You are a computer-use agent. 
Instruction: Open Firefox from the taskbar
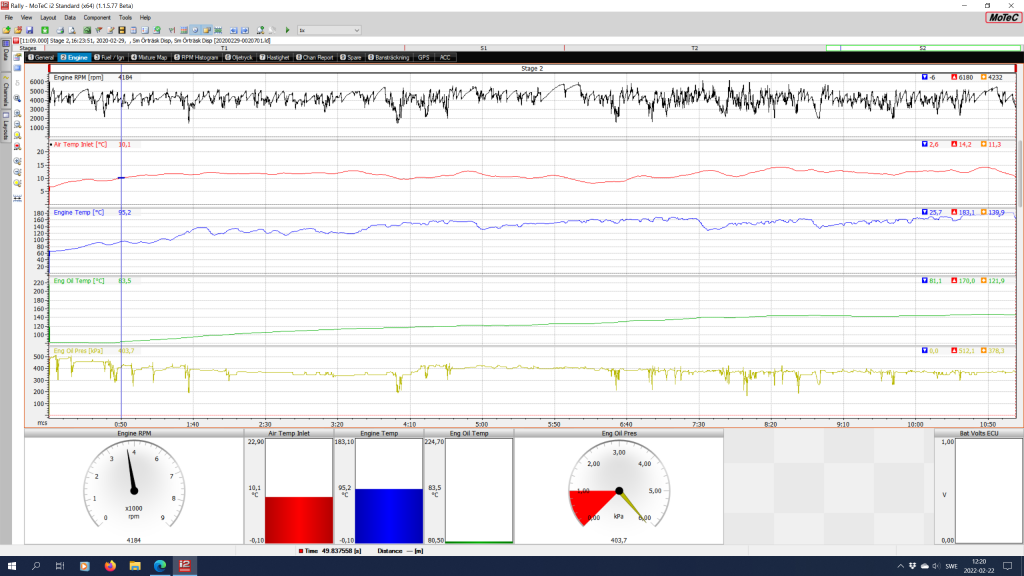click(110, 566)
